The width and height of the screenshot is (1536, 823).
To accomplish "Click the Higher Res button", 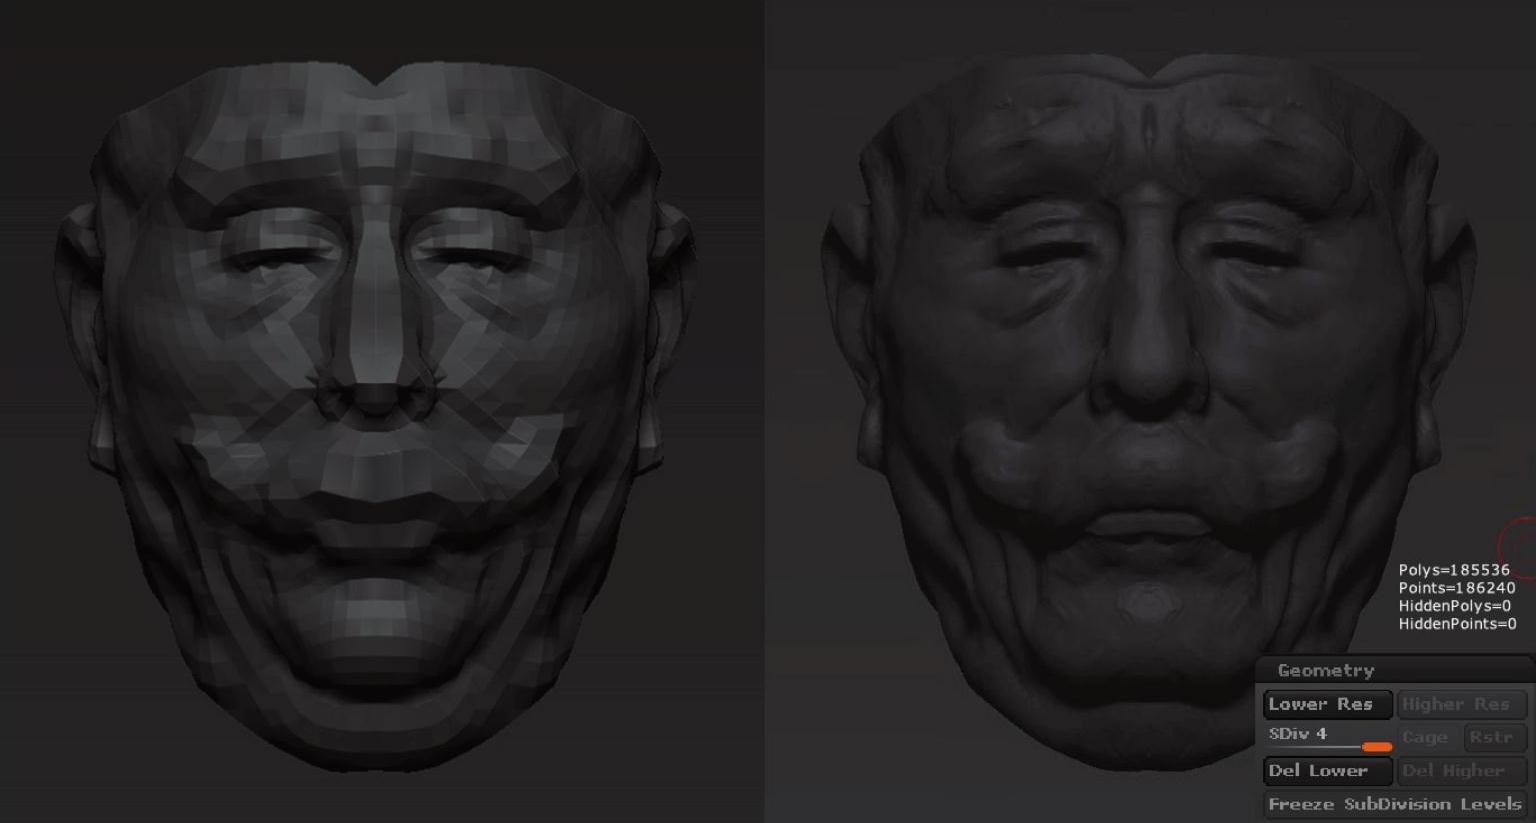I will pos(1461,704).
